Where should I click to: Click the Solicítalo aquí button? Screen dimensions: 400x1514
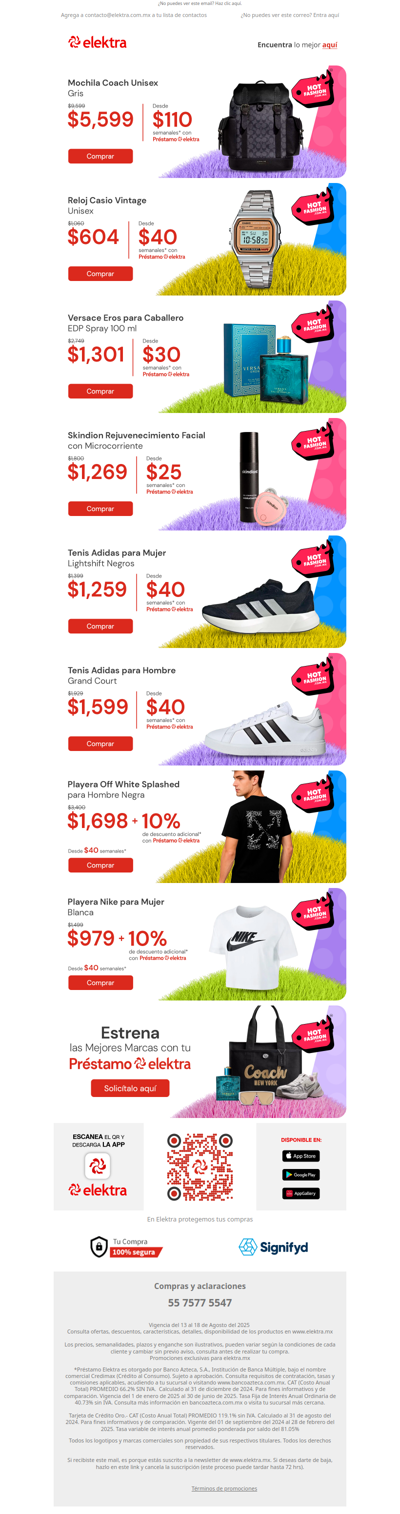click(130, 1088)
